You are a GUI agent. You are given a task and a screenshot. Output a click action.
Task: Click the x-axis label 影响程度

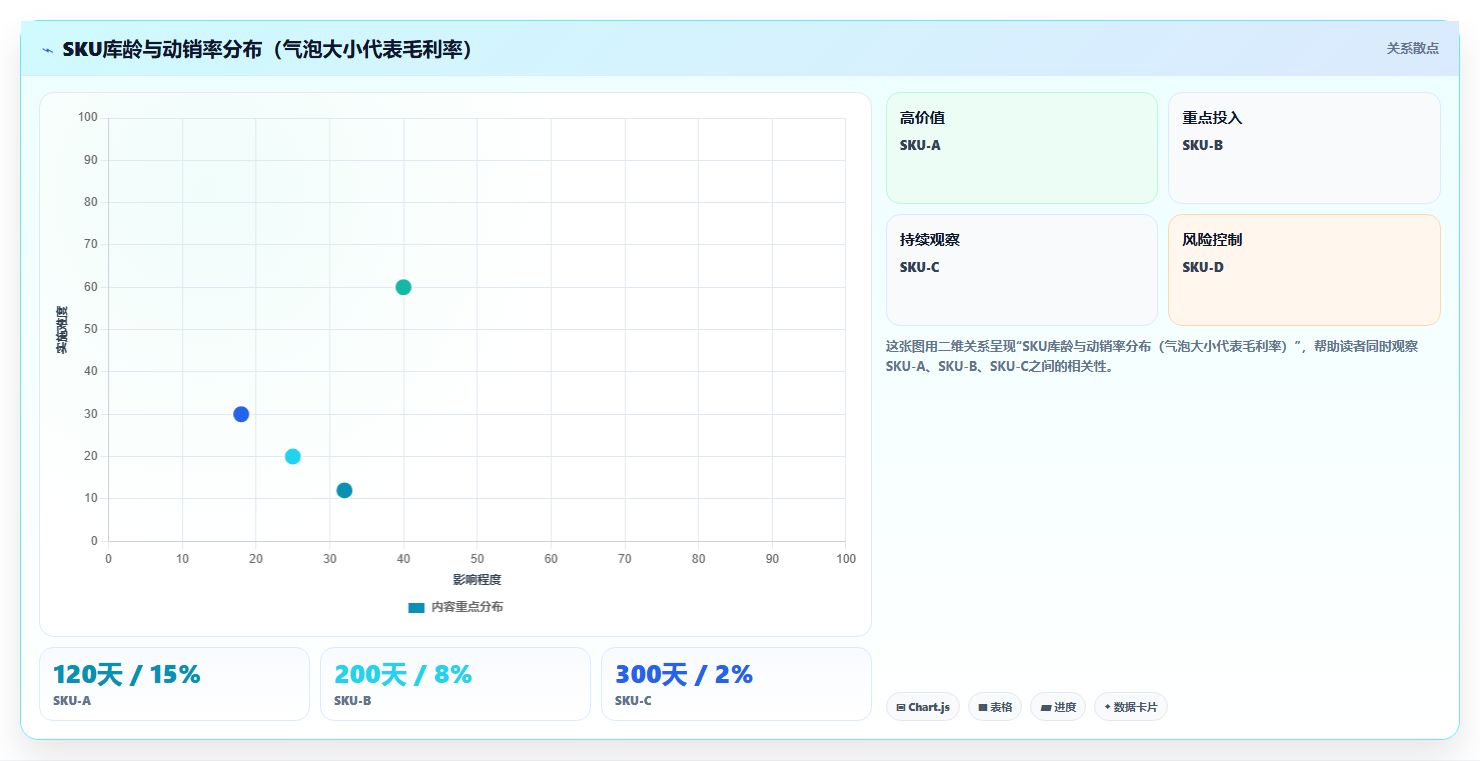(x=477, y=580)
